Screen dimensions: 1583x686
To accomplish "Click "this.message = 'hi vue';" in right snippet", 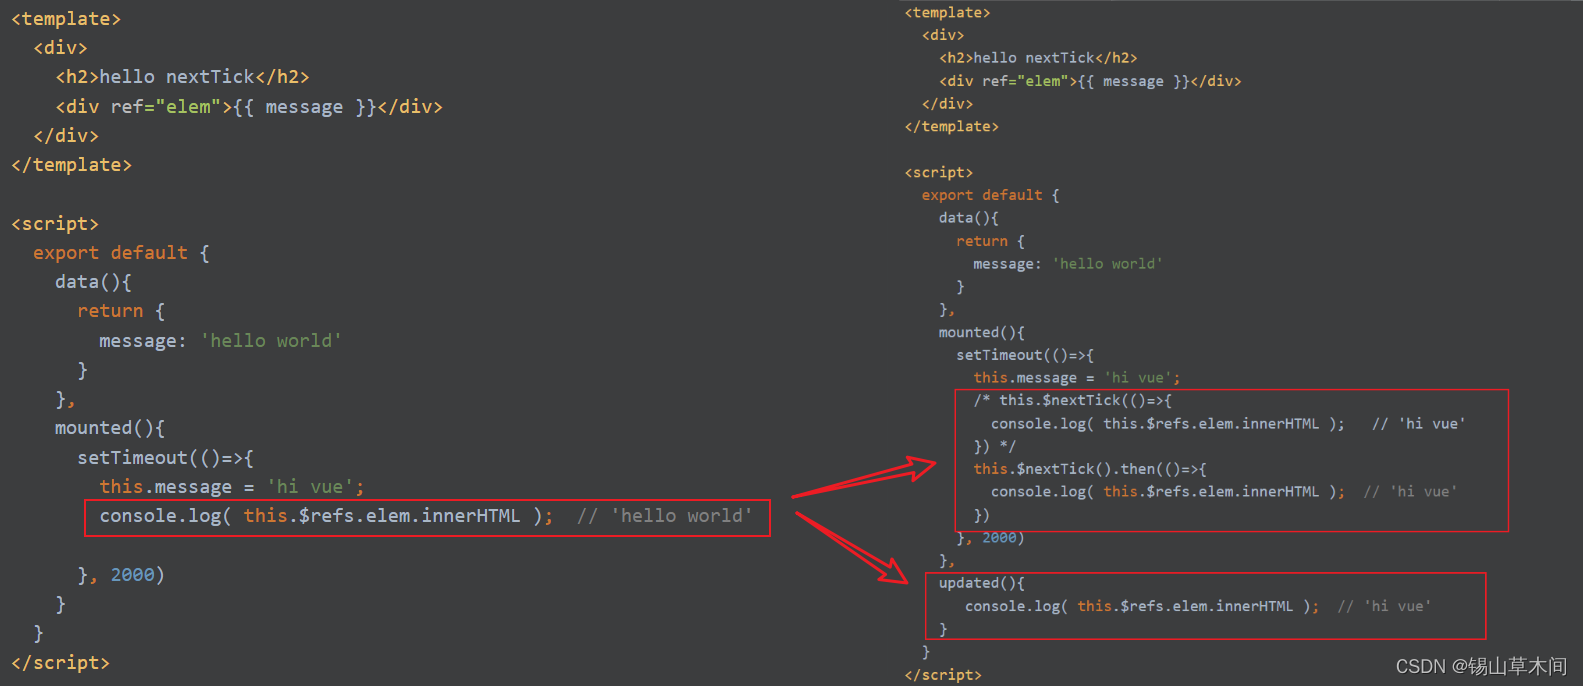I will [1077, 378].
